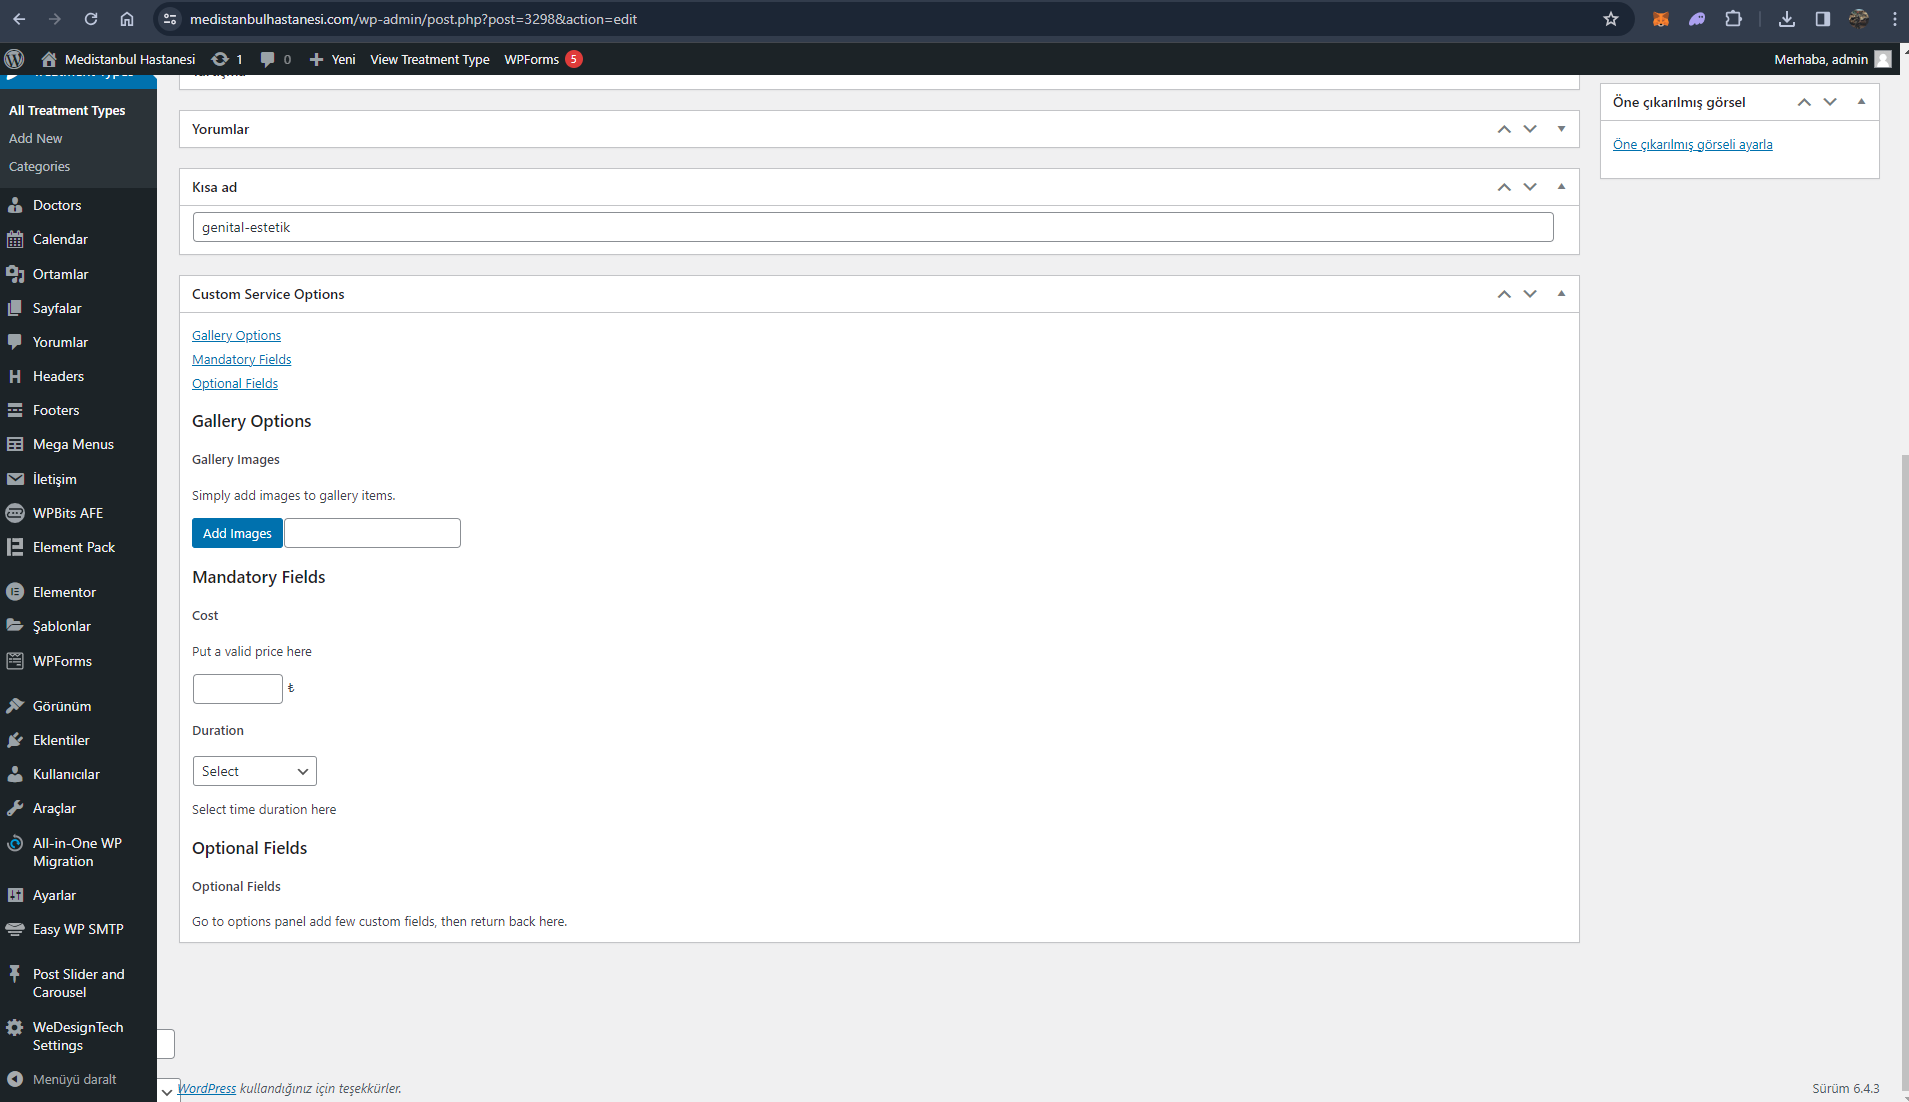The height and width of the screenshot is (1102, 1909).
Task: Open the updates icon in admin bar
Action: click(227, 59)
